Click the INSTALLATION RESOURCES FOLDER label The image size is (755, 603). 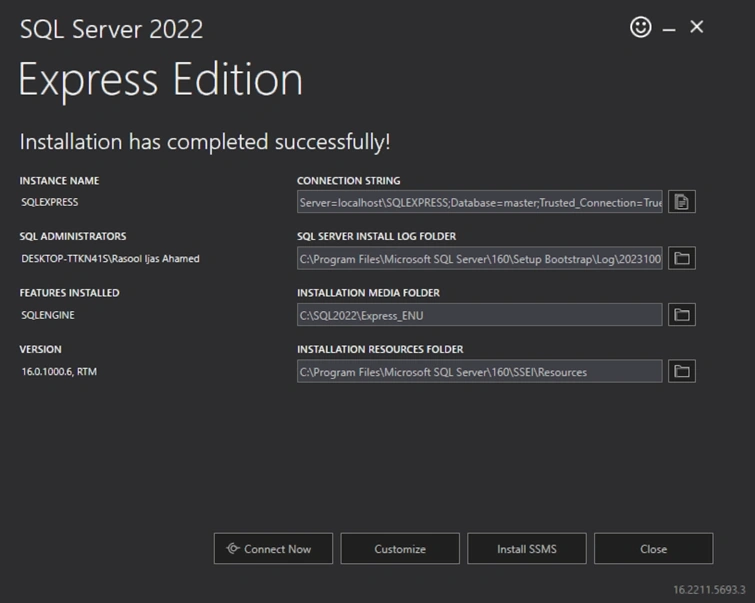point(380,349)
